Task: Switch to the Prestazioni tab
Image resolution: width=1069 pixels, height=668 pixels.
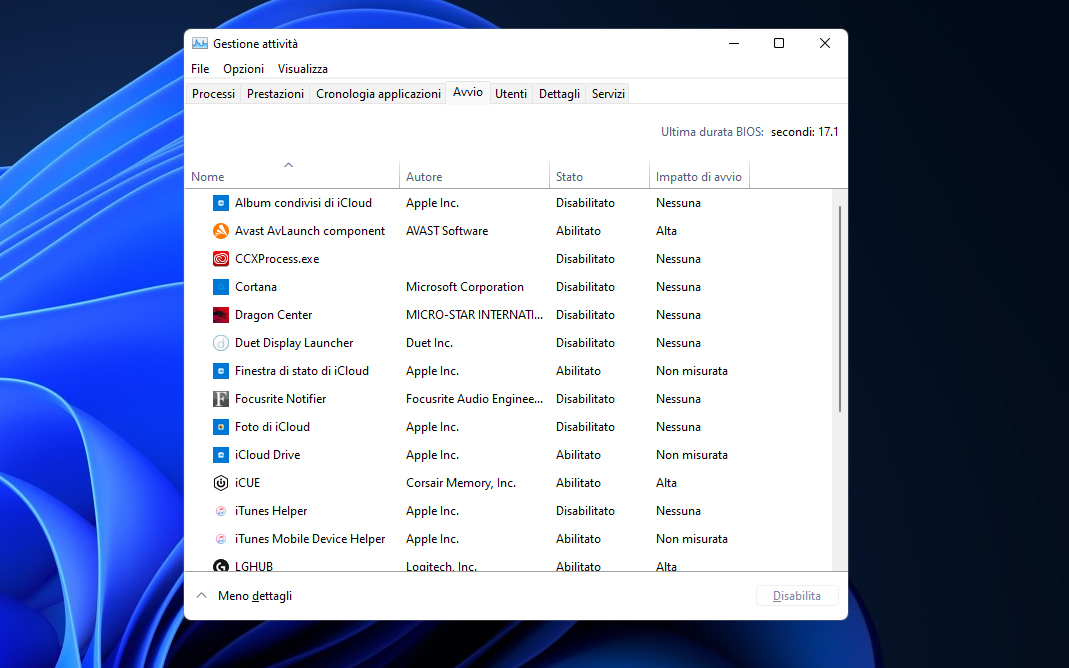Action: coord(275,94)
